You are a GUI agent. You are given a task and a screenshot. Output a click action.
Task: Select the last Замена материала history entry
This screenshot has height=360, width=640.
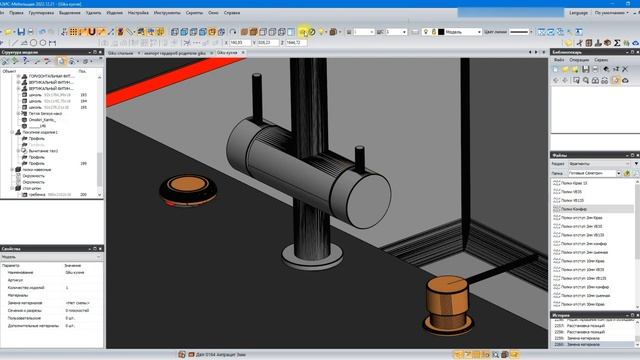(592, 344)
